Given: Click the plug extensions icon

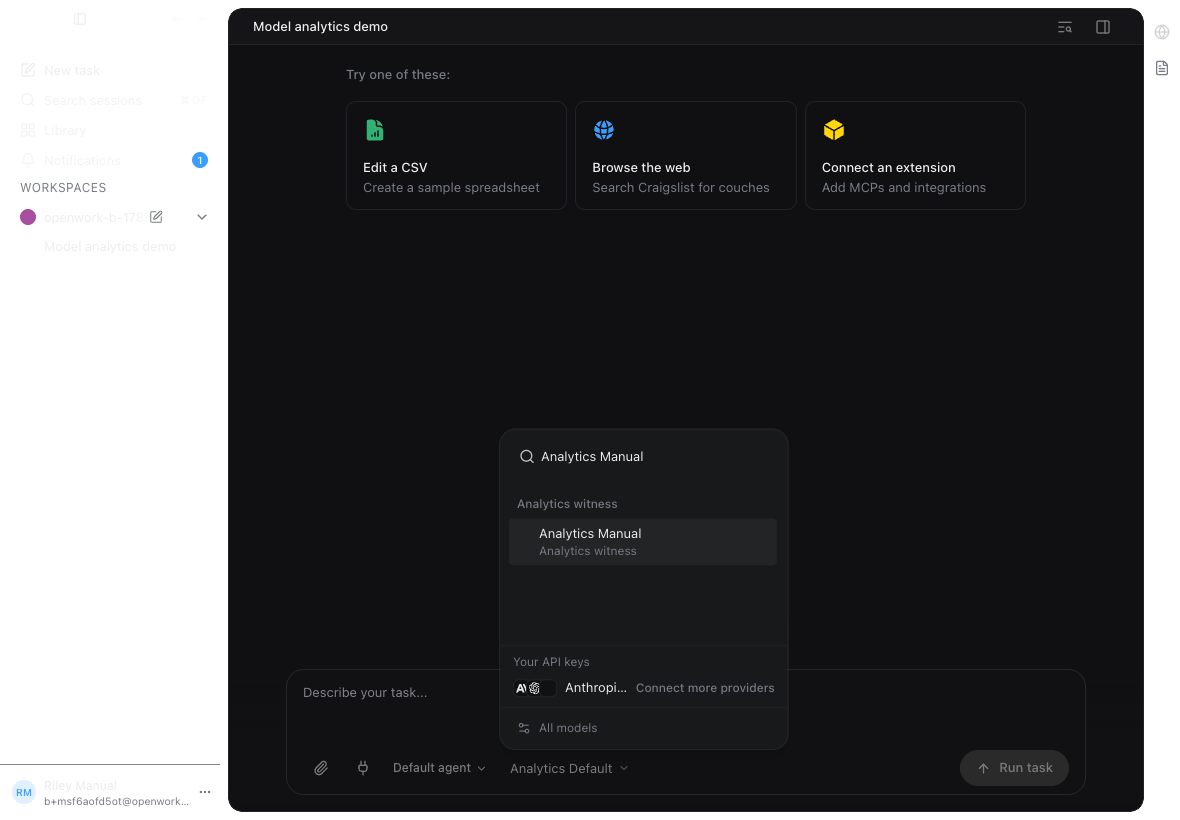Looking at the screenshot, I should (363, 768).
